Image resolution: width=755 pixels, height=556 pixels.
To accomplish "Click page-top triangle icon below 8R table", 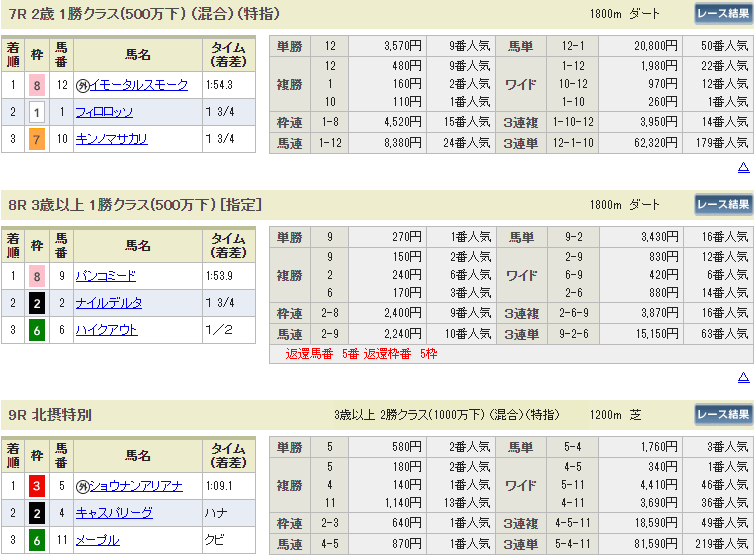I will coord(743,377).
